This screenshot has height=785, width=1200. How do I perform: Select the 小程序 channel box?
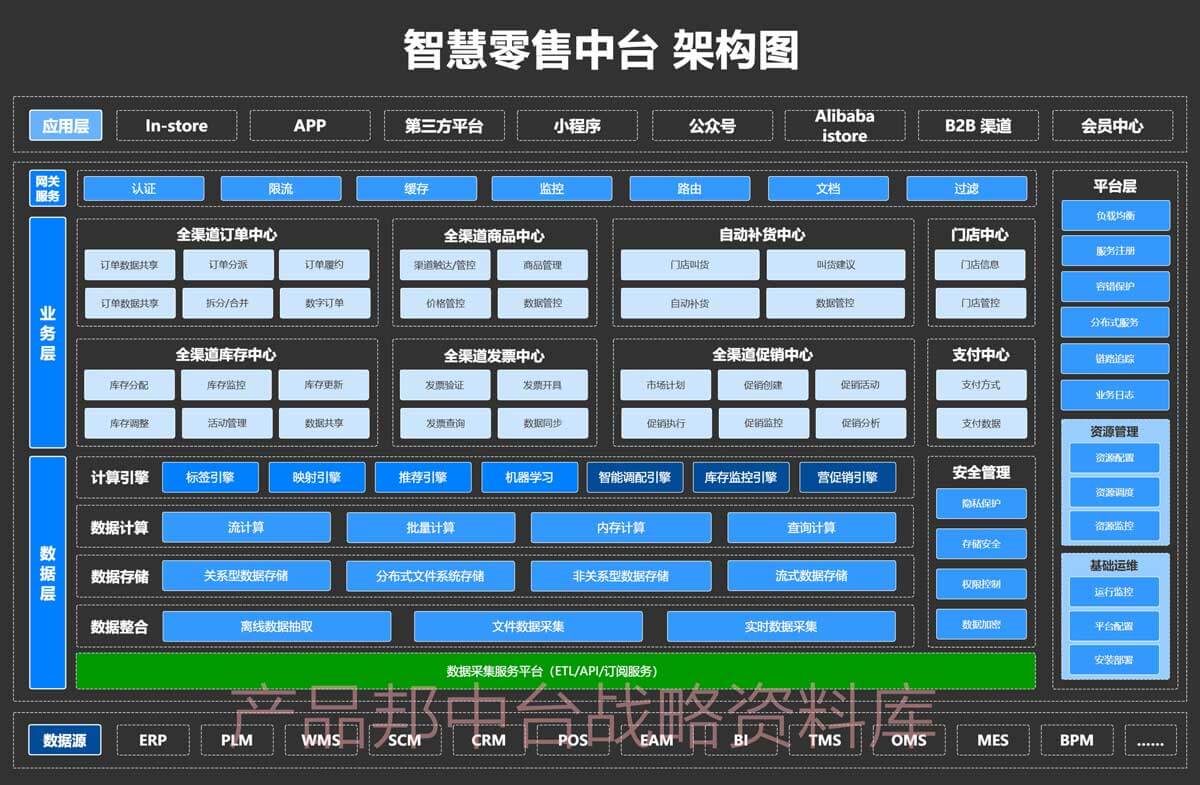coord(577,126)
